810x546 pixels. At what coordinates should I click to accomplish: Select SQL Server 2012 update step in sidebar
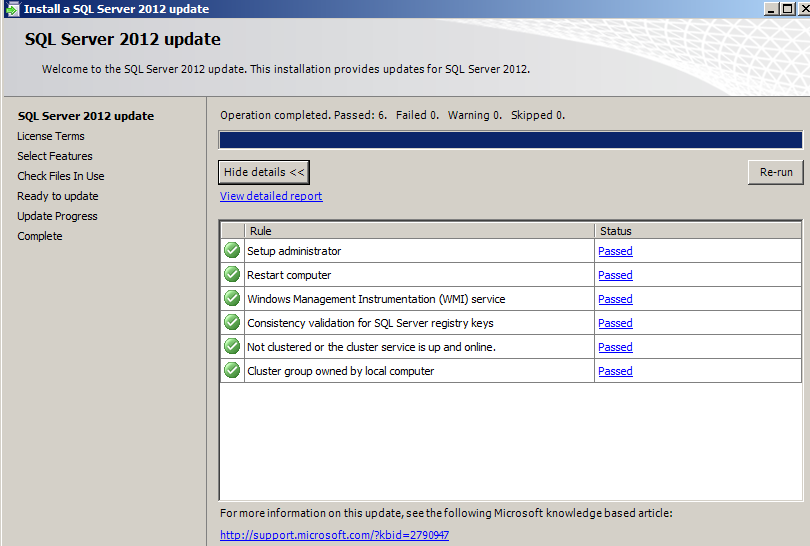pyautogui.click(x=86, y=116)
